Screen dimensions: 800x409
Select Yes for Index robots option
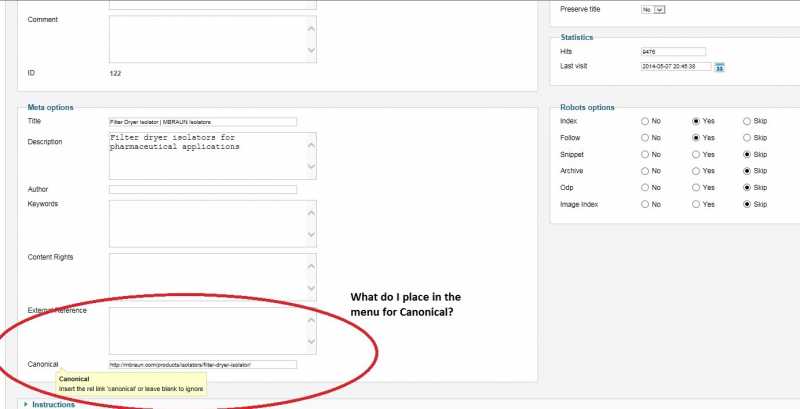pyautogui.click(x=695, y=121)
